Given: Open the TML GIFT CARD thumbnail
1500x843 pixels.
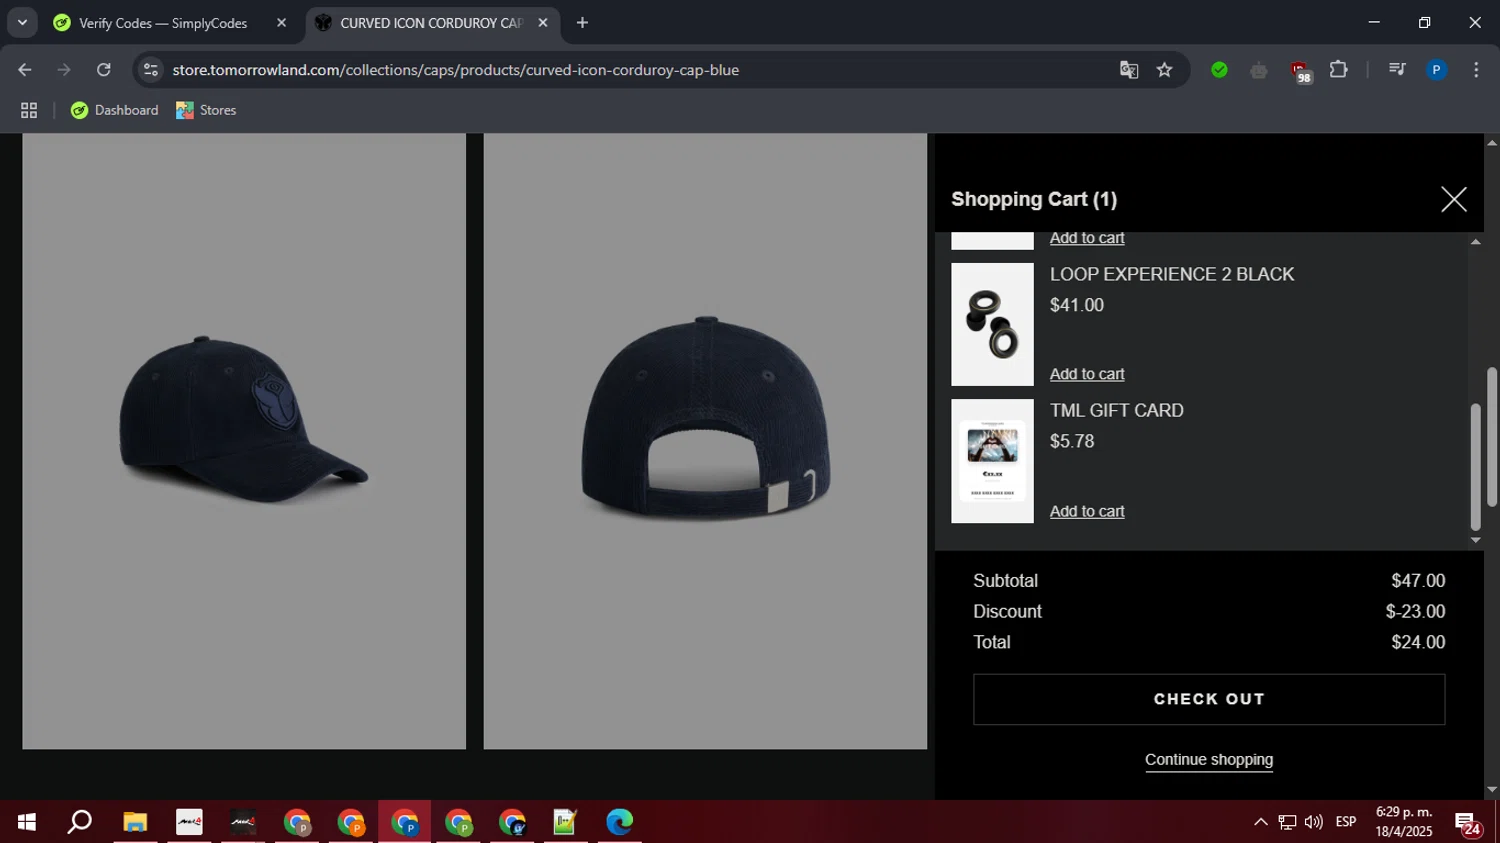Looking at the screenshot, I should click(992, 461).
